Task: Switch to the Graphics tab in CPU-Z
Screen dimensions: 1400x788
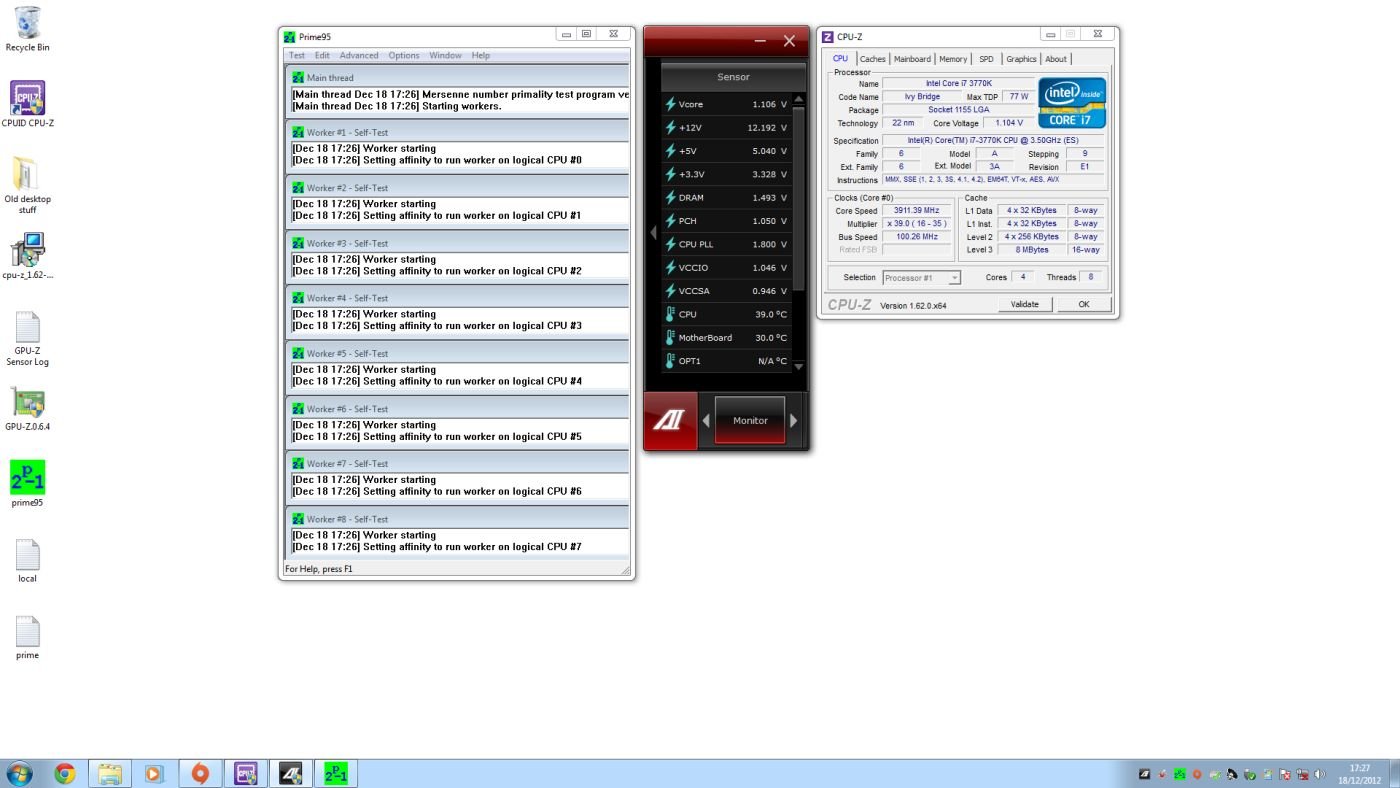Action: tap(1022, 59)
